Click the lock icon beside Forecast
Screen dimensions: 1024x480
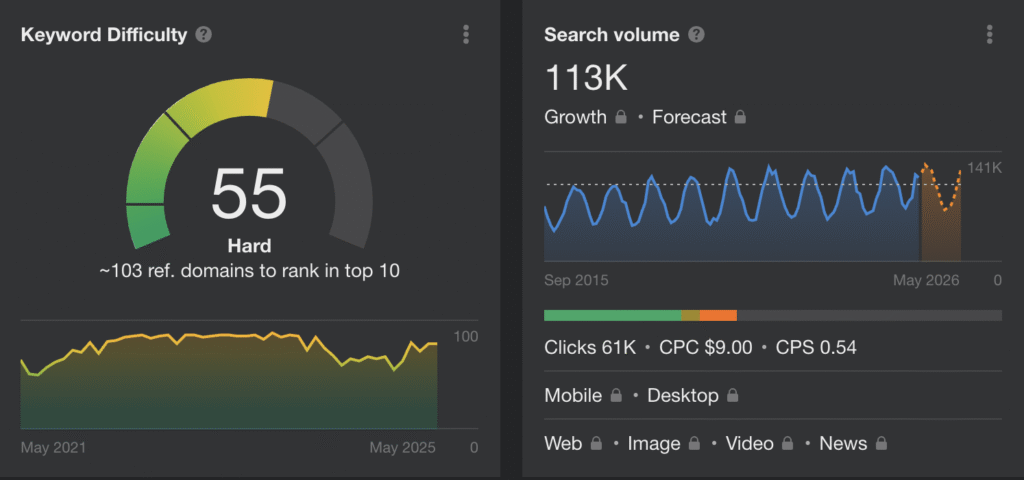740,117
